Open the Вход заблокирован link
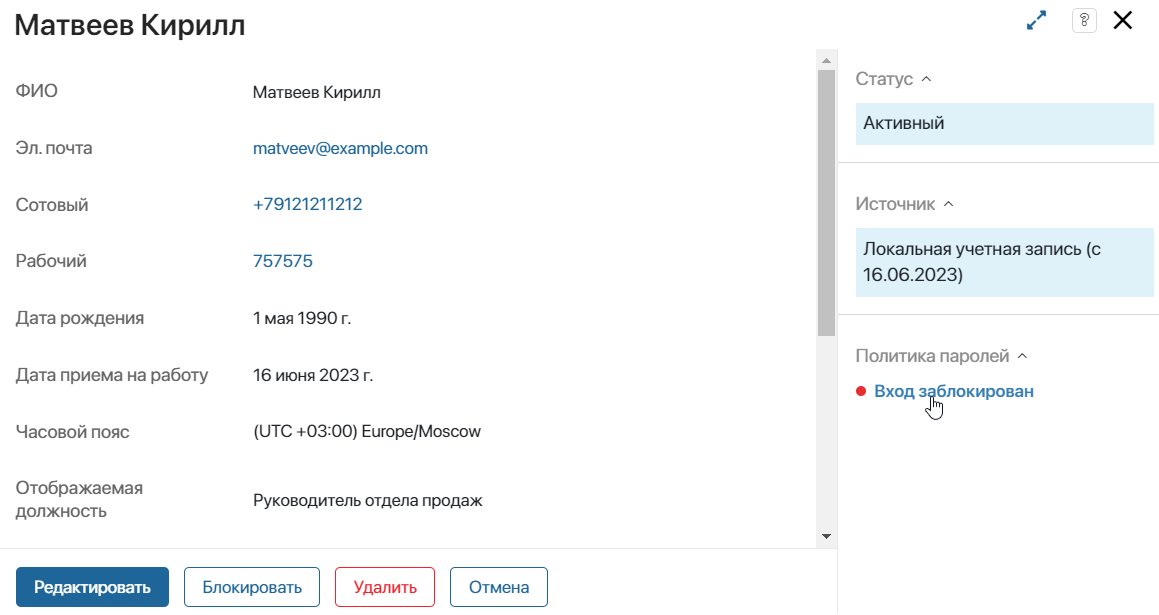Screen dimensions: 1159x615 pos(954,391)
